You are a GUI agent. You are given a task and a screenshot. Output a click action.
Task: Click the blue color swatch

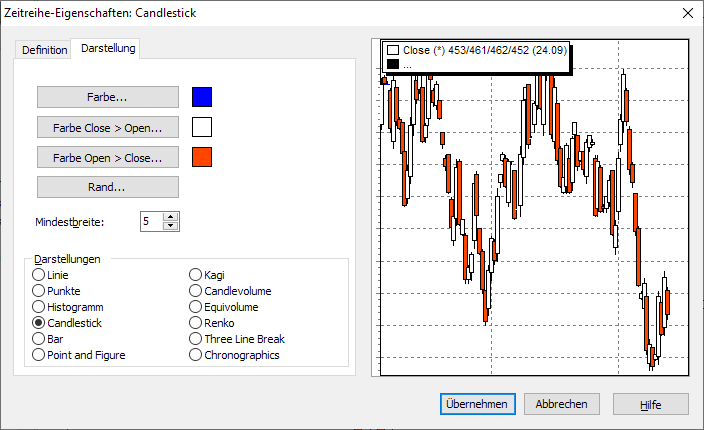click(x=202, y=97)
